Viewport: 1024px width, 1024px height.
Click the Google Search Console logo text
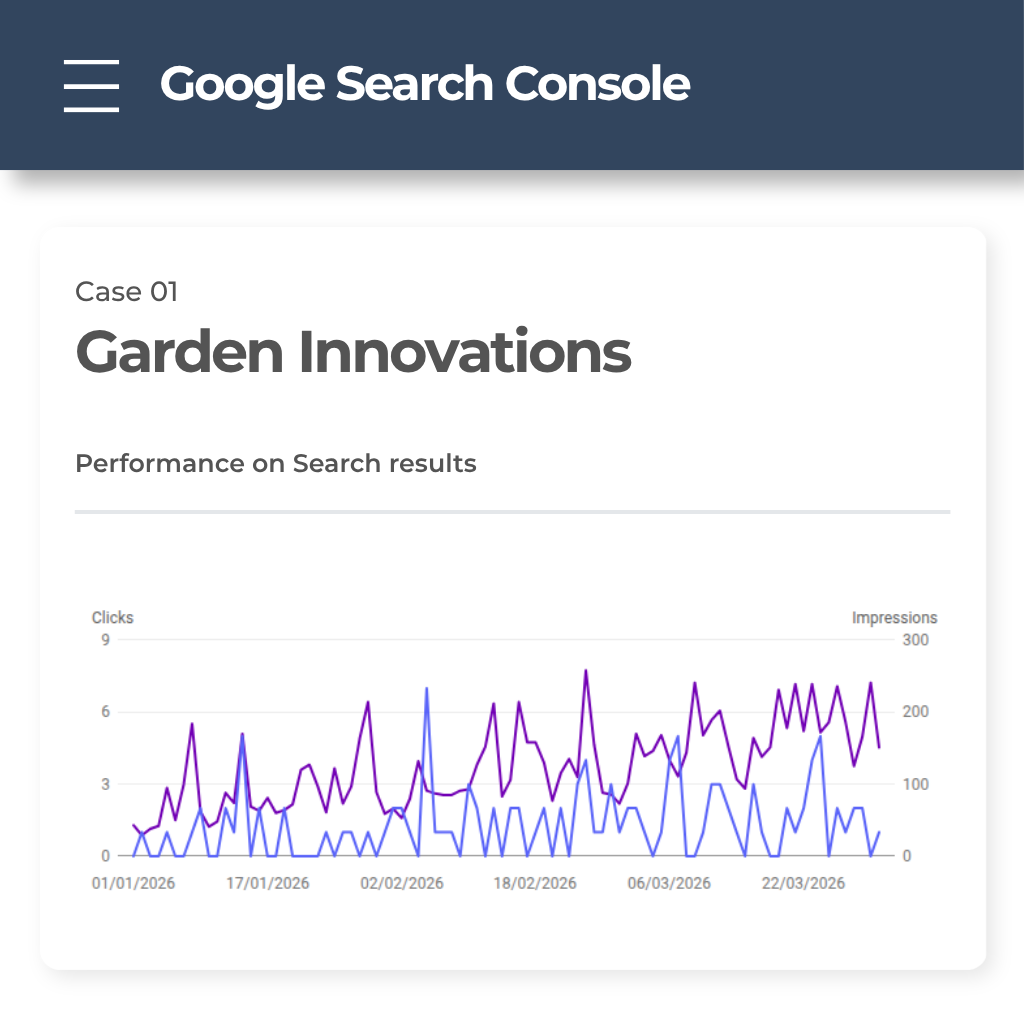(x=424, y=84)
